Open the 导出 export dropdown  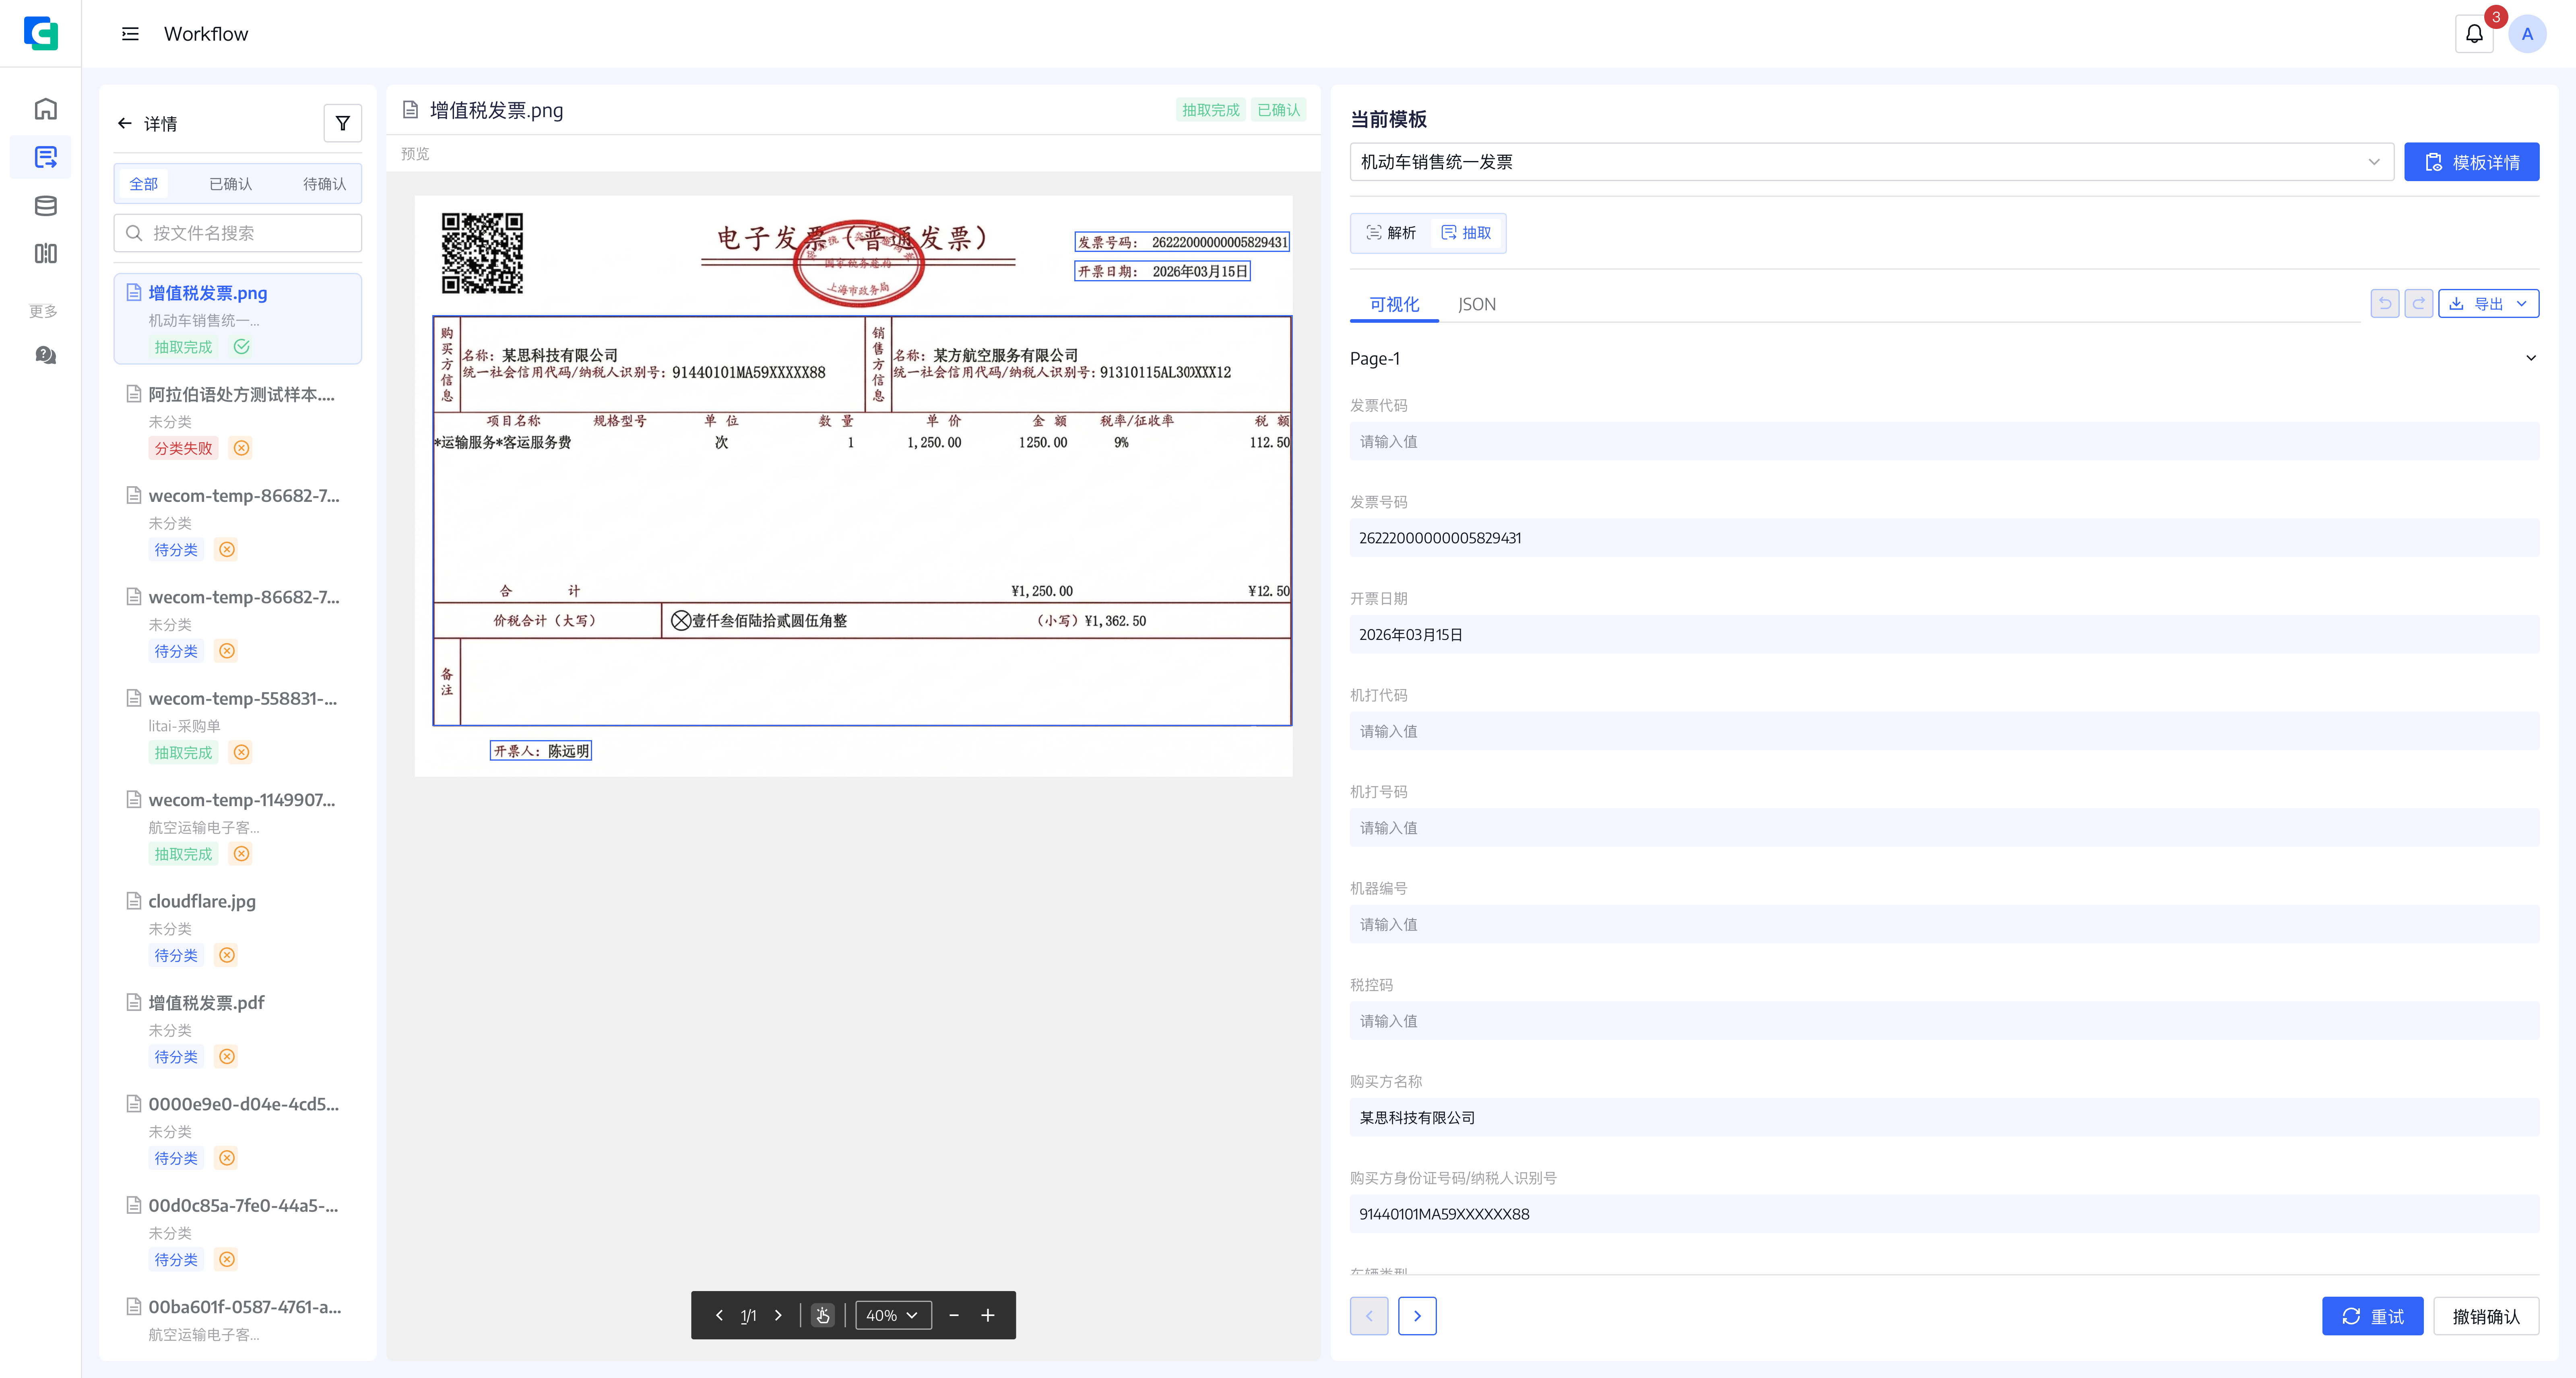point(2488,303)
